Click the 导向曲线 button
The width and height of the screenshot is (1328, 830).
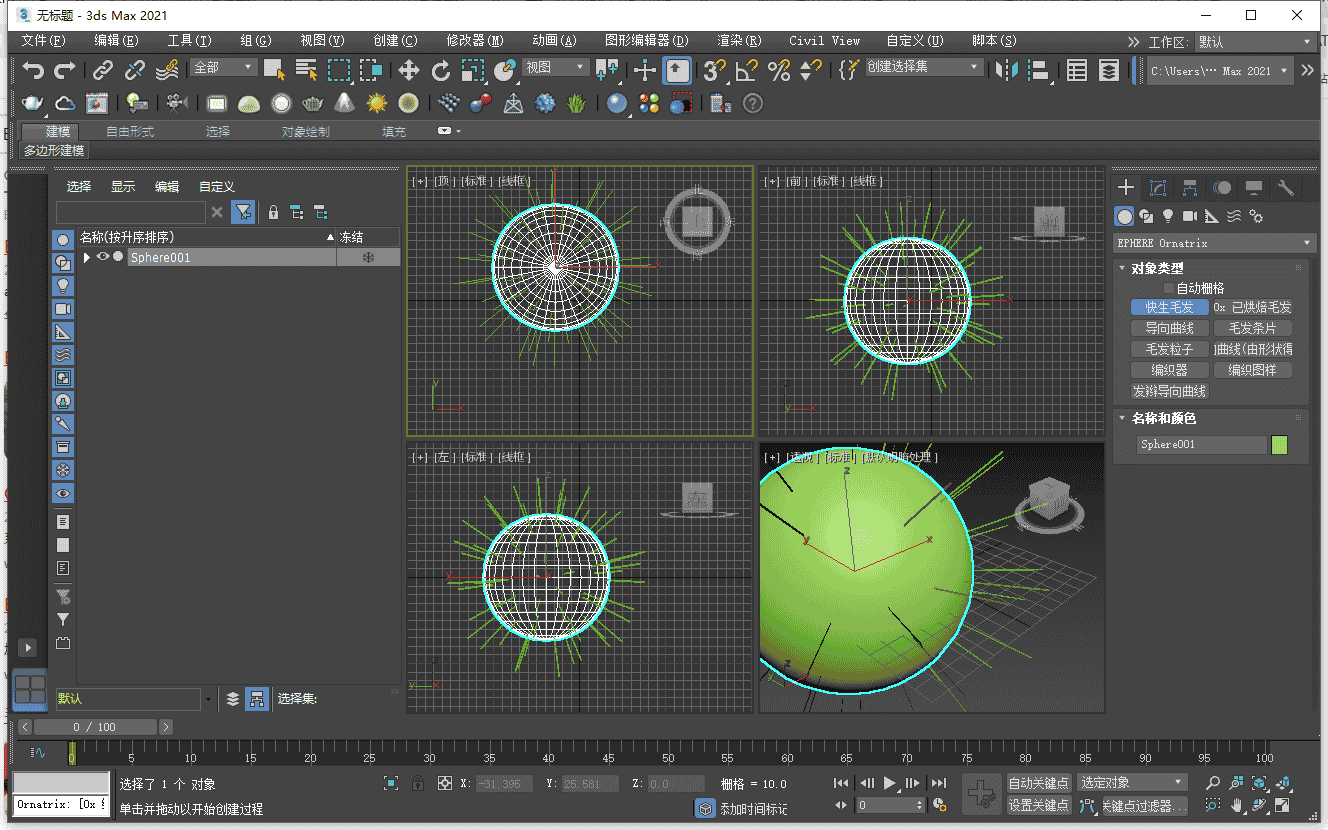click(1169, 327)
